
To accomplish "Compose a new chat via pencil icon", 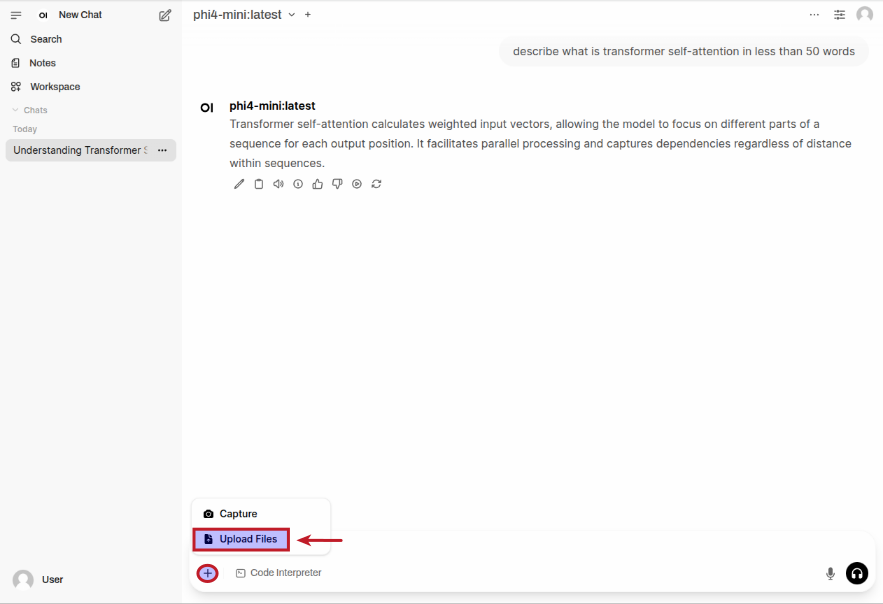I will 164,14.
